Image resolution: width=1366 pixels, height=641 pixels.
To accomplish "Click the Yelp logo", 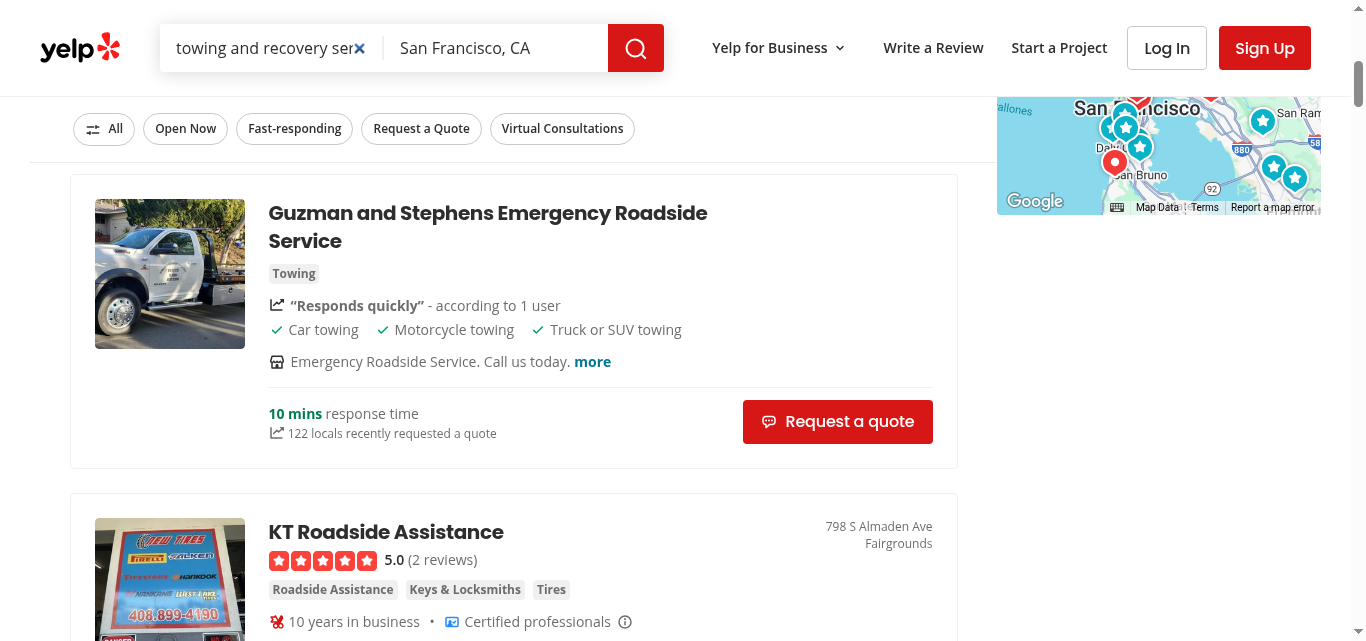I will (x=80, y=48).
